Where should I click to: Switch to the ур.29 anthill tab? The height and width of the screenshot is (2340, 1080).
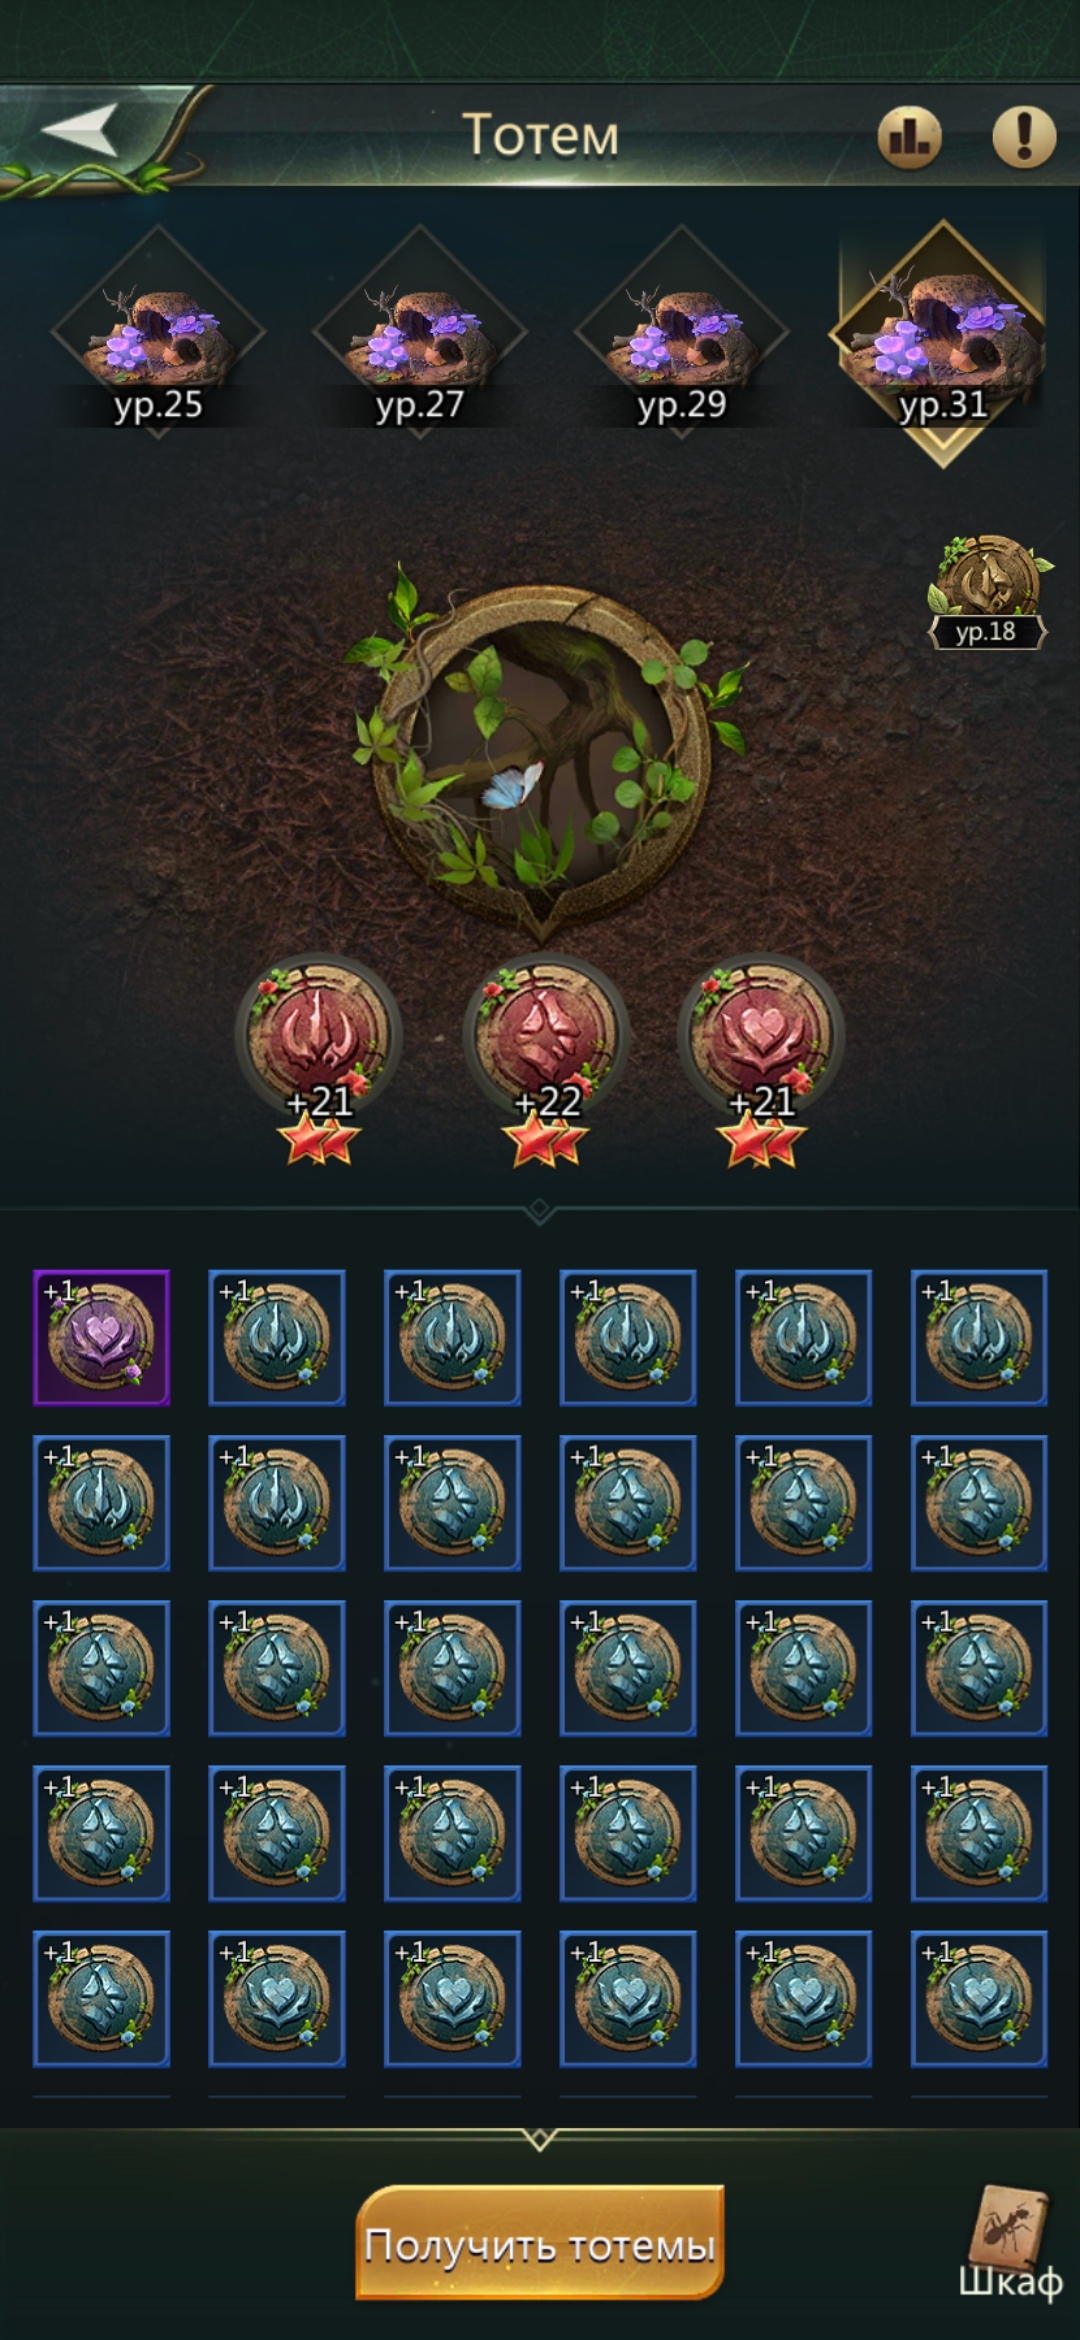681,332
